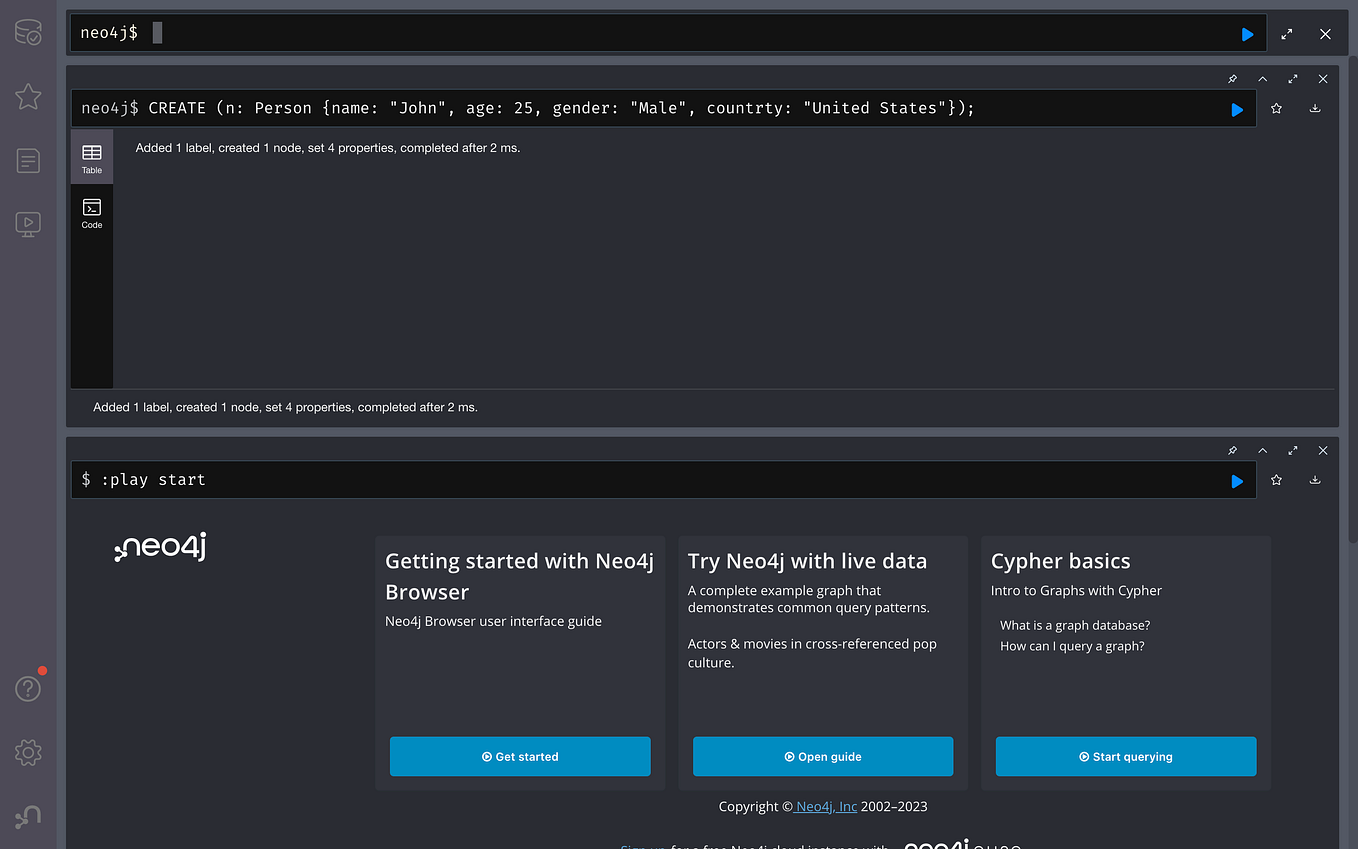Switch to the Code view tab
1358x849 pixels.
[x=91, y=210]
